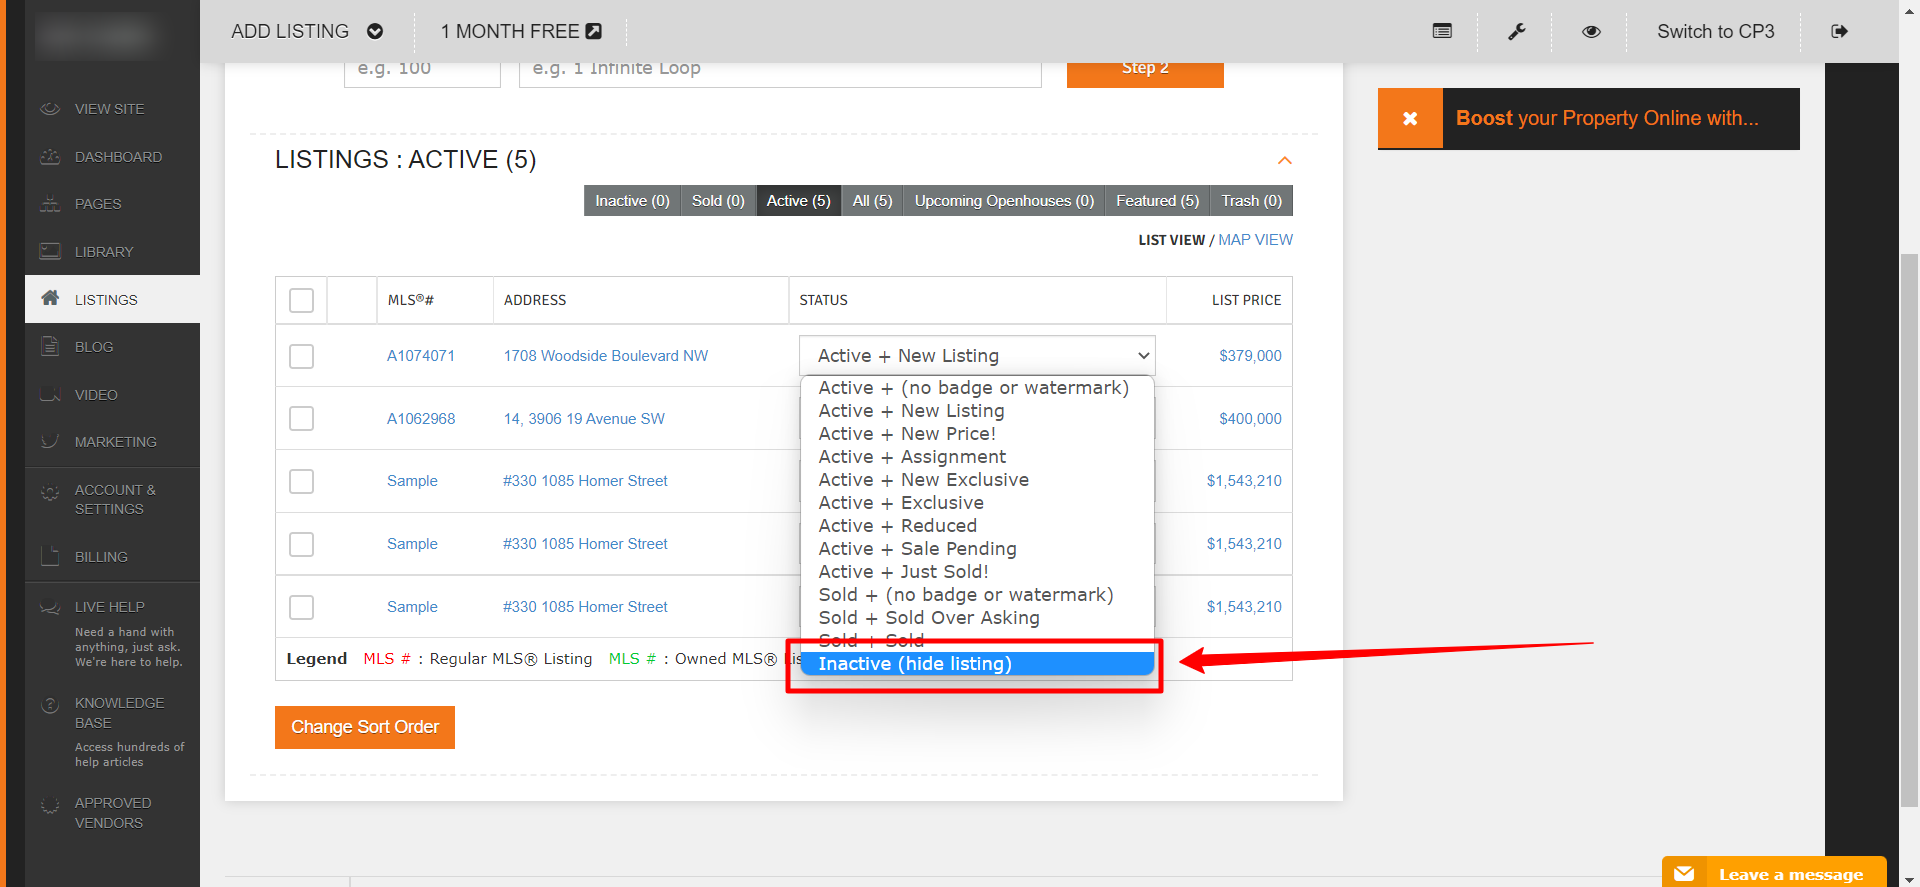Click the Library image icon
1920x887 pixels.
[50, 252]
